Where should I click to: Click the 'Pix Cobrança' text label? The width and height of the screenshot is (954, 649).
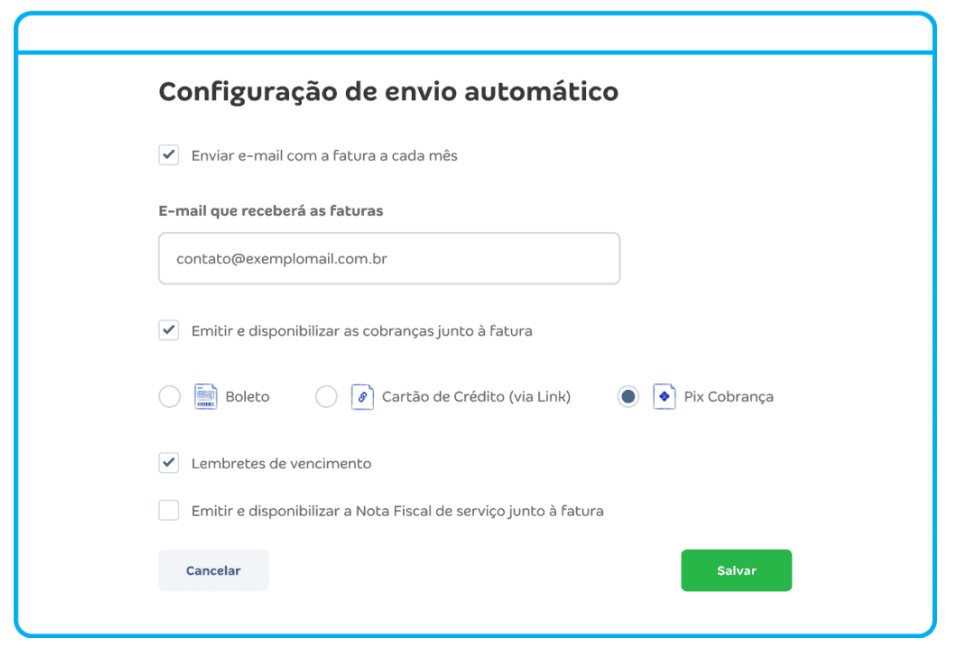pos(729,397)
